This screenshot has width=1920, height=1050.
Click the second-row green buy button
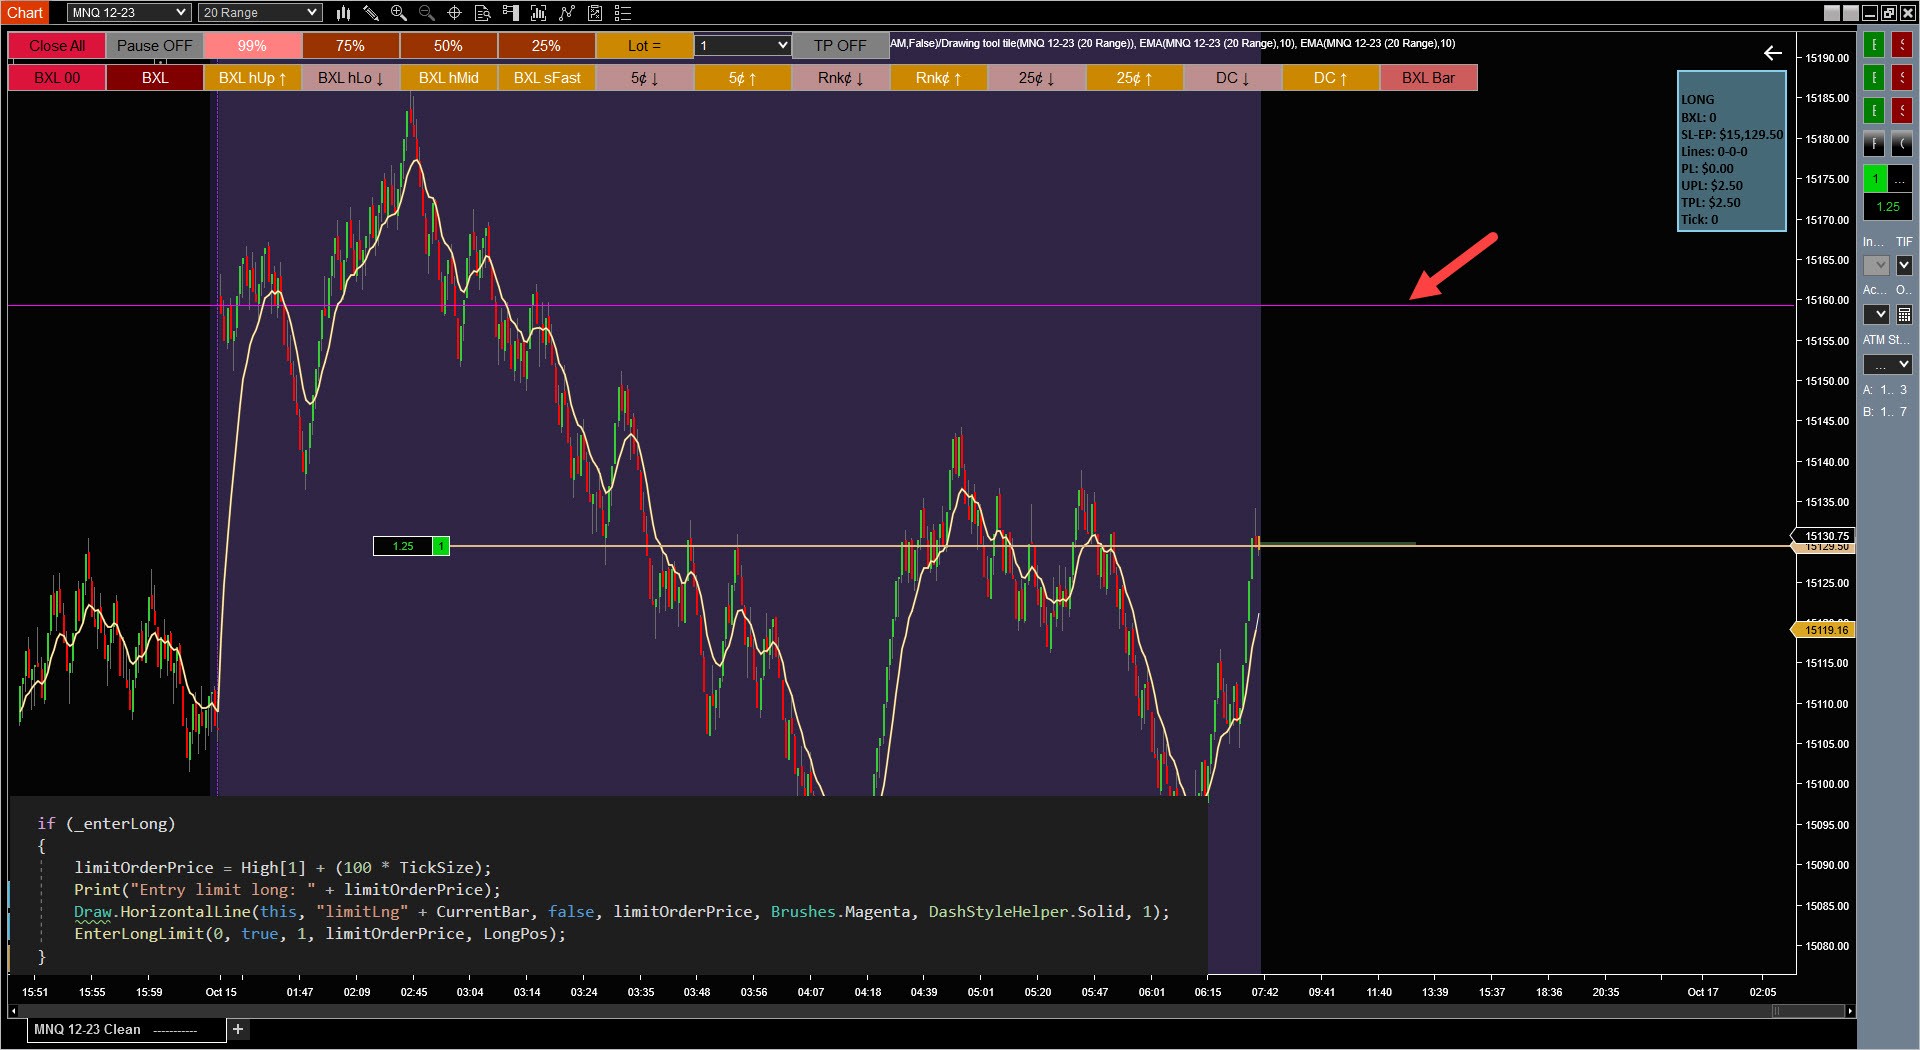click(x=1874, y=78)
